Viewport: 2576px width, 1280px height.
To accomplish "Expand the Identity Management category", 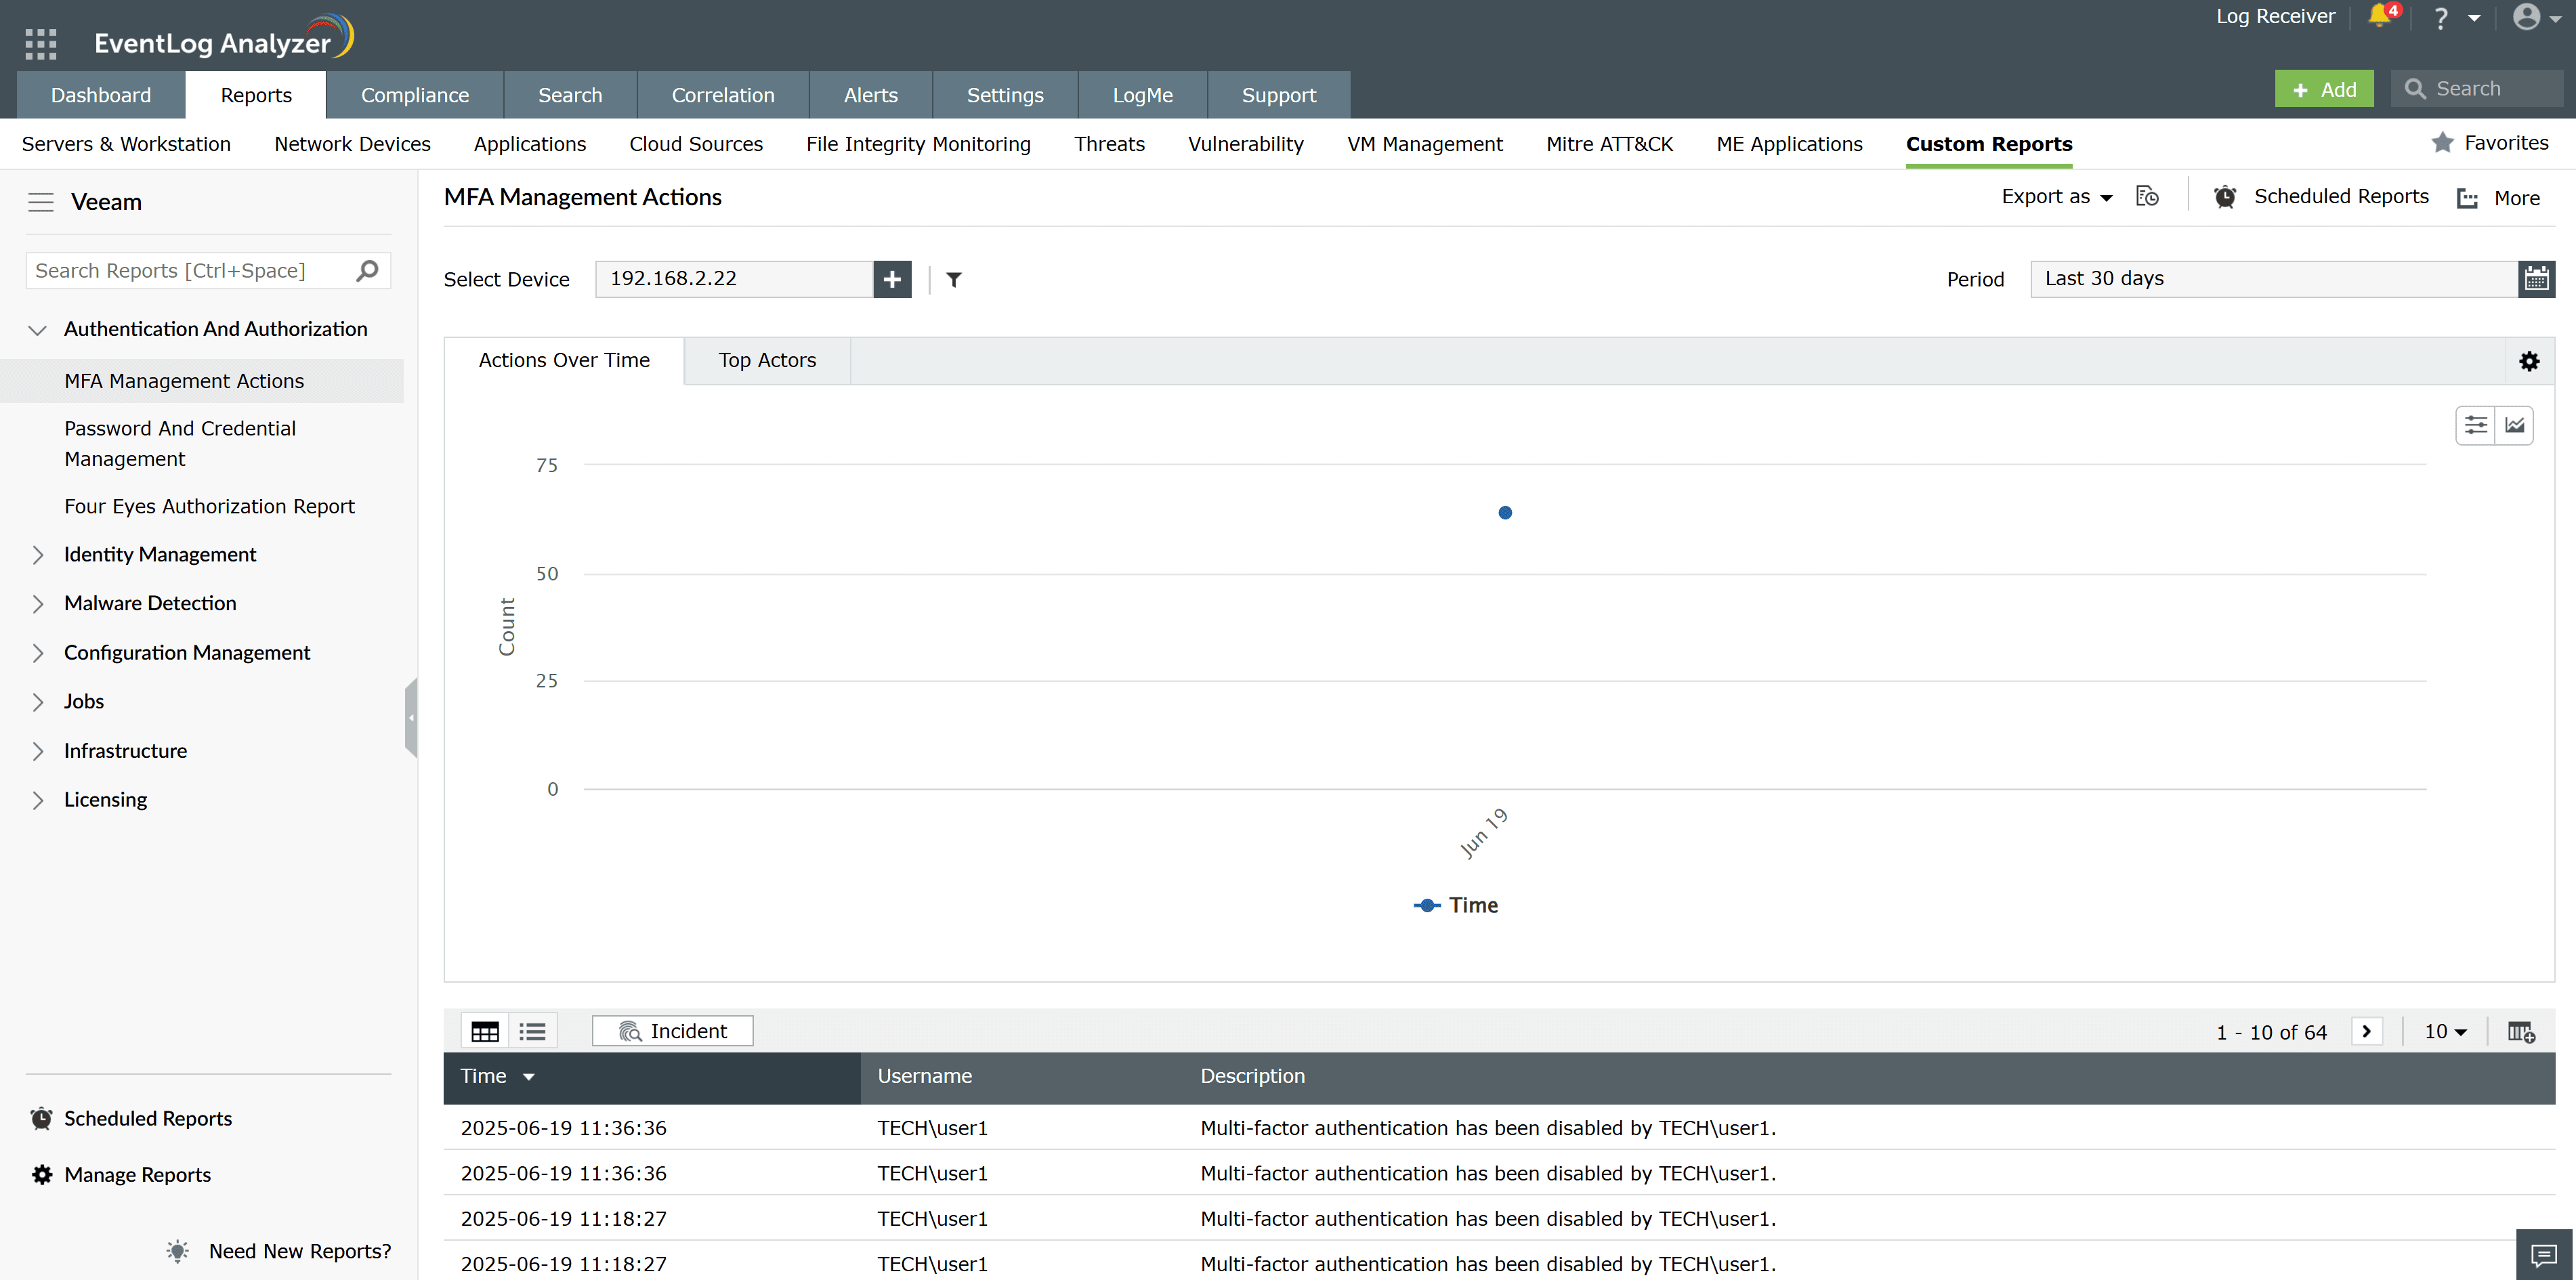I will tap(160, 554).
